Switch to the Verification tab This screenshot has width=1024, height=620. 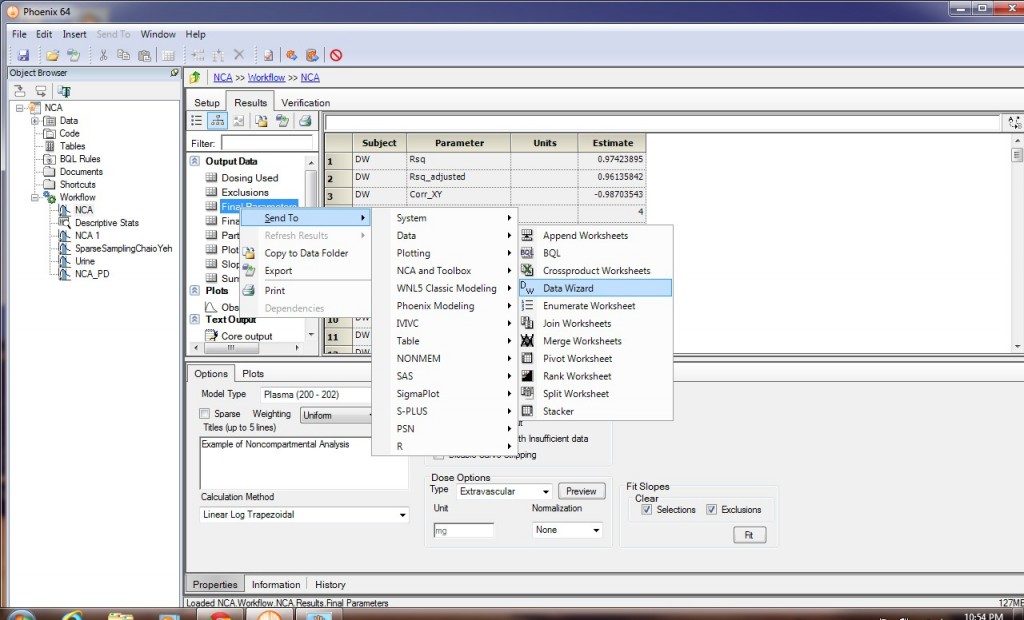(x=305, y=102)
